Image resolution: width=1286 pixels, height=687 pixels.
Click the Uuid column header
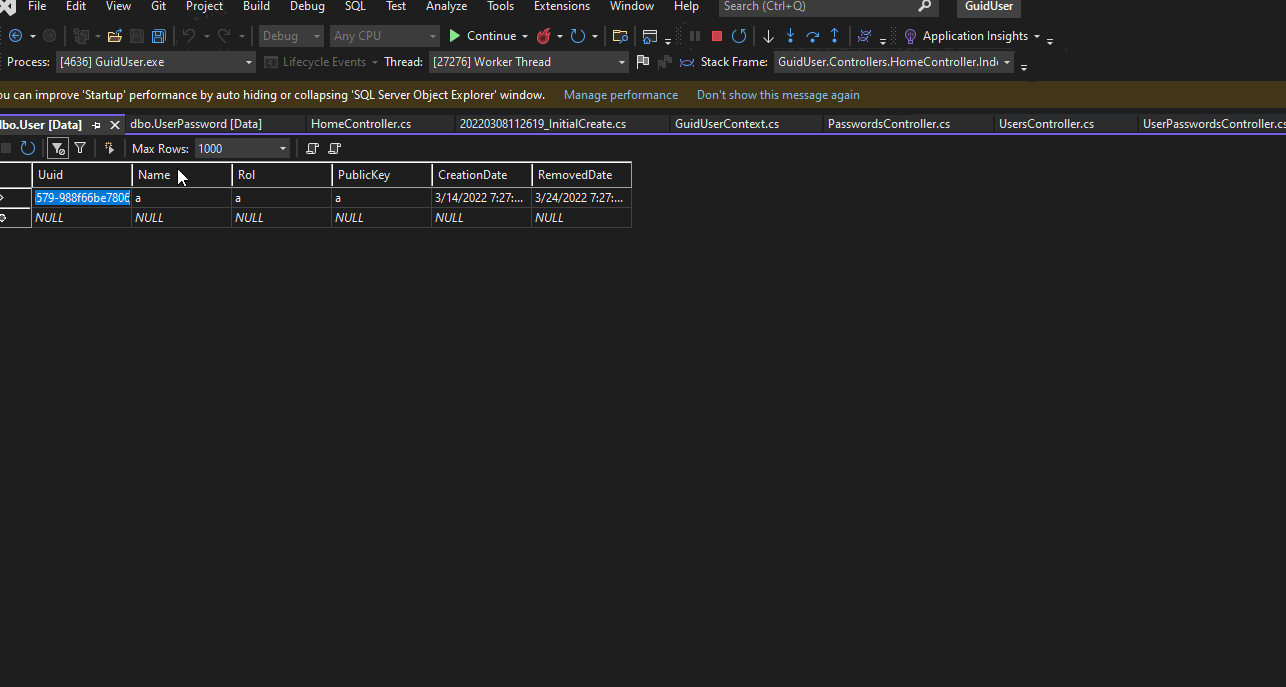point(82,175)
